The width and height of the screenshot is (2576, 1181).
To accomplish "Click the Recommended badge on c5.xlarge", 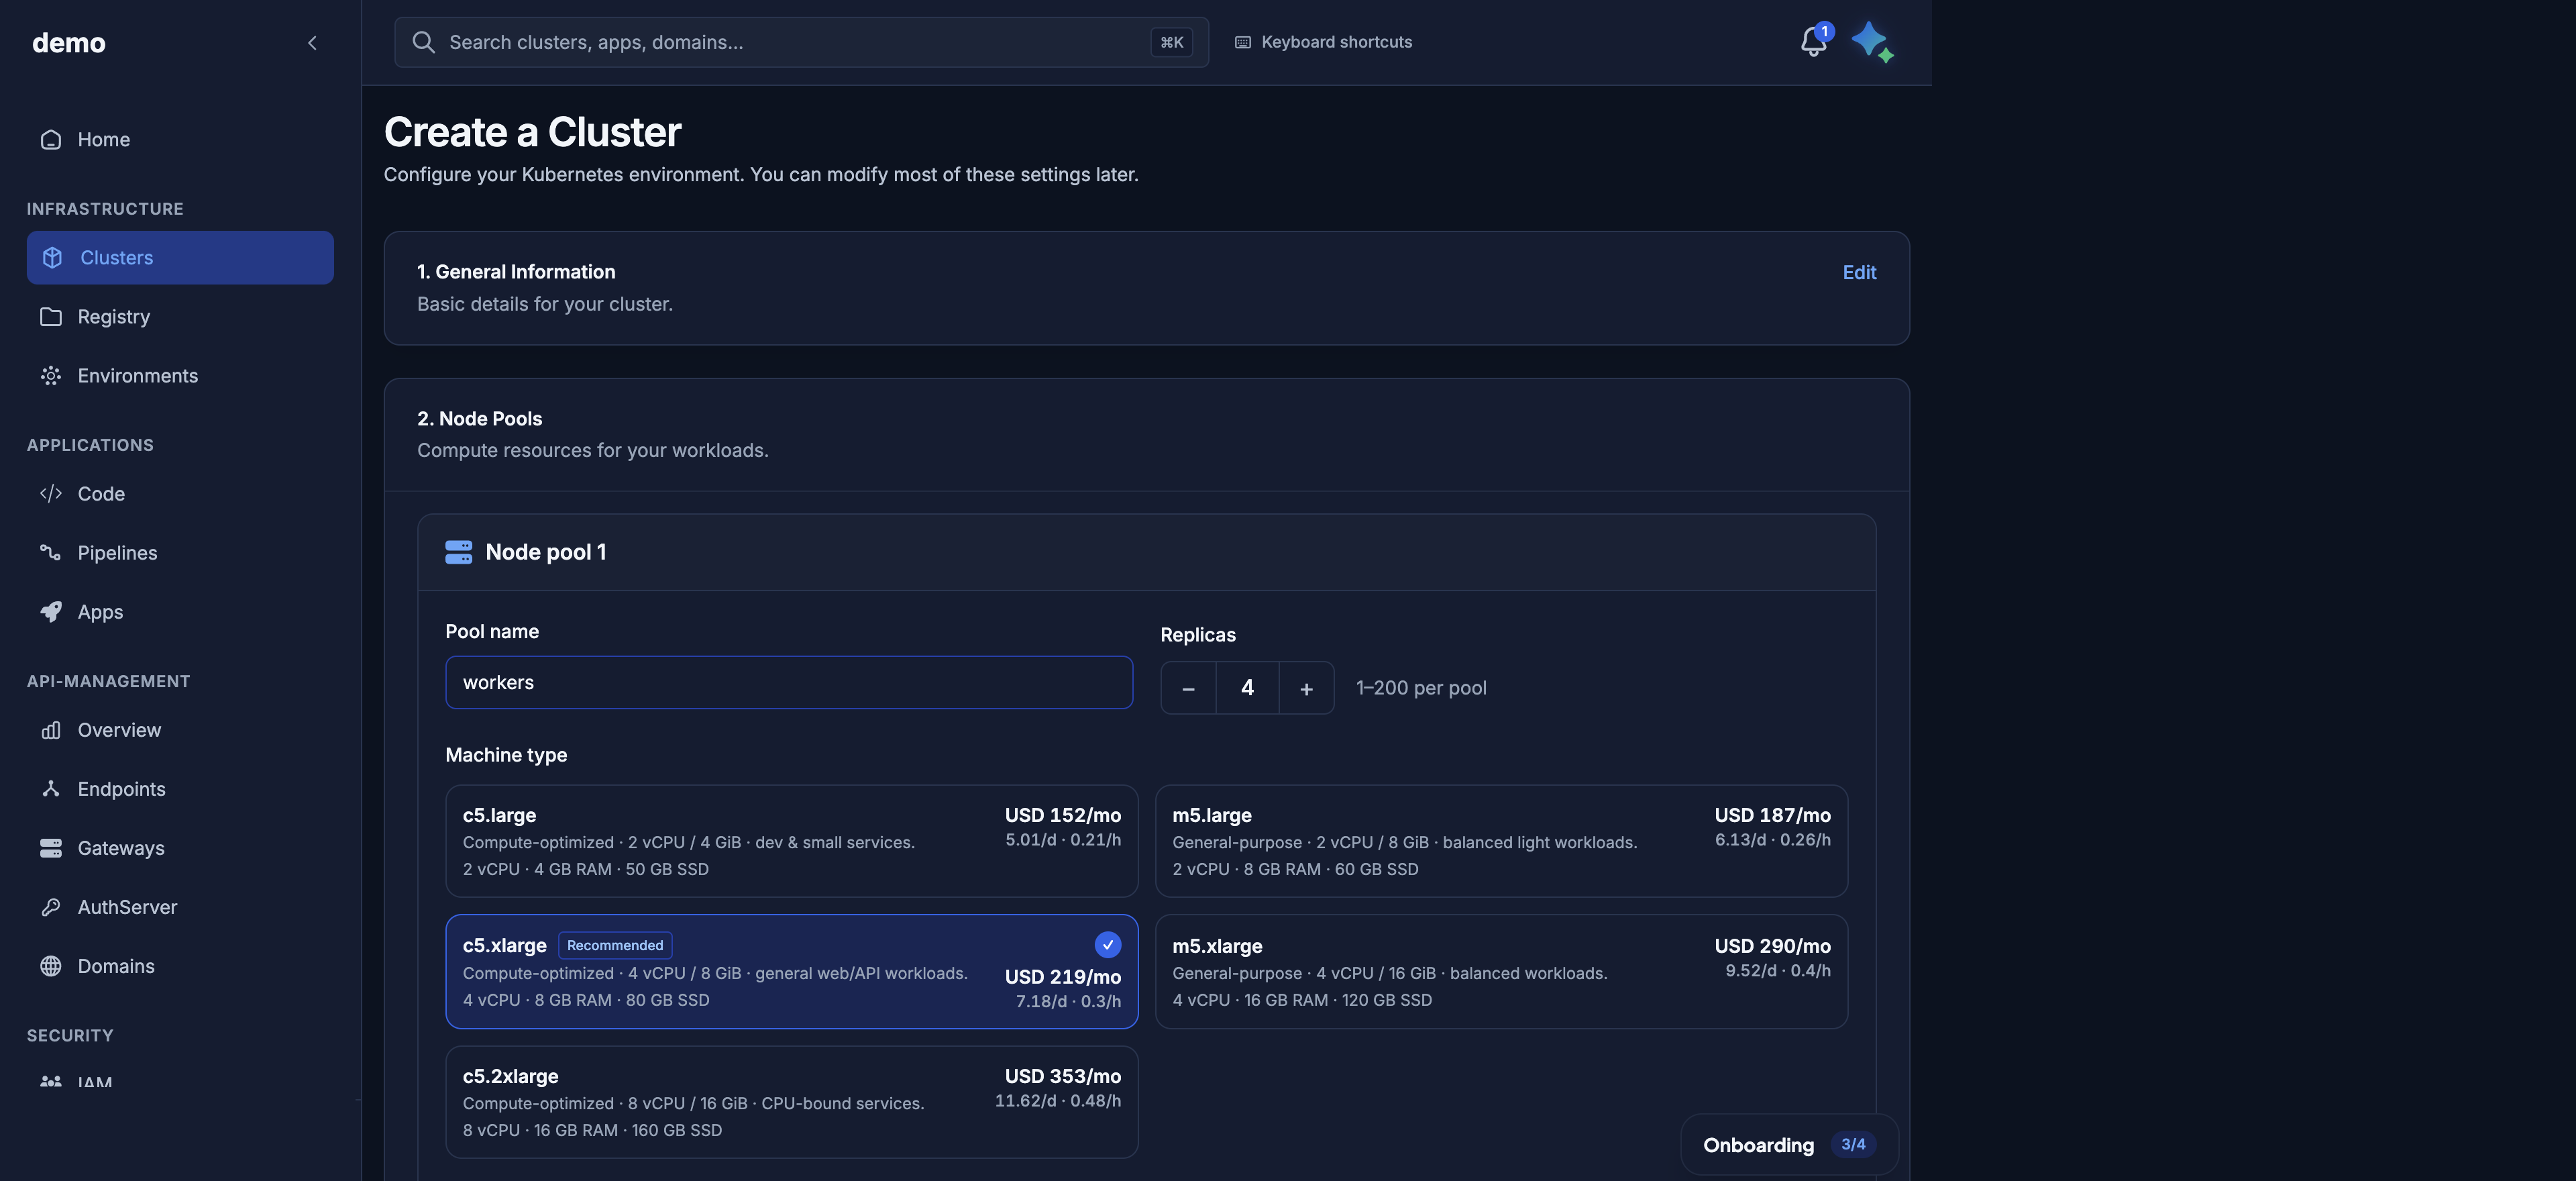I will 615,945.
